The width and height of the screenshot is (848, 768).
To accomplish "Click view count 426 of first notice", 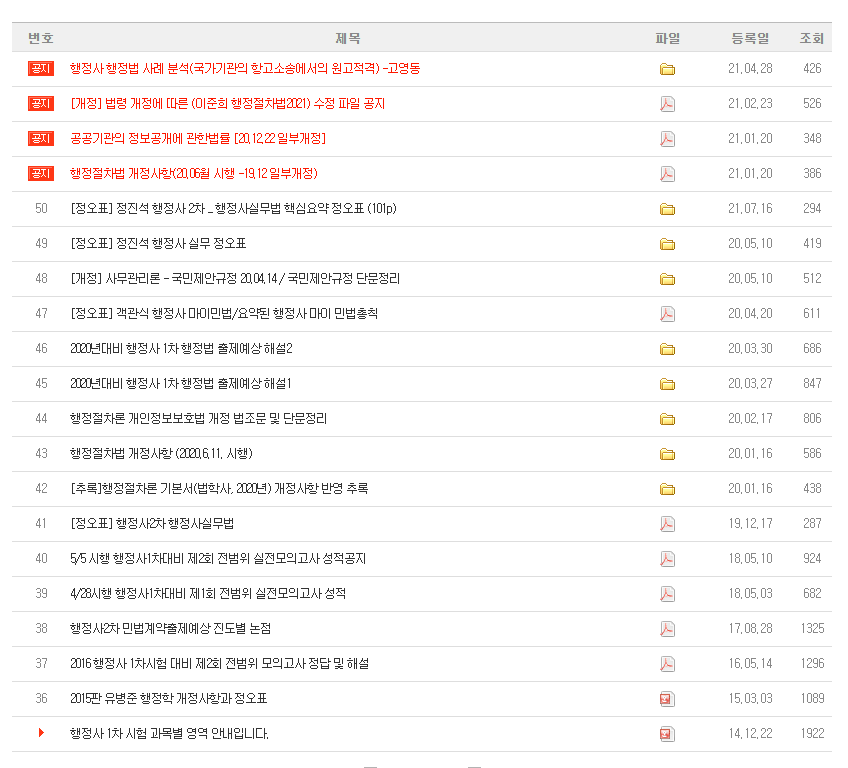I will click(812, 69).
